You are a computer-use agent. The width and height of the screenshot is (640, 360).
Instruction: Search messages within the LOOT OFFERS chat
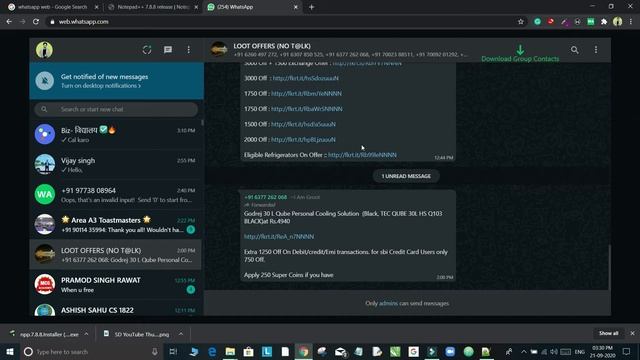[x=575, y=50]
